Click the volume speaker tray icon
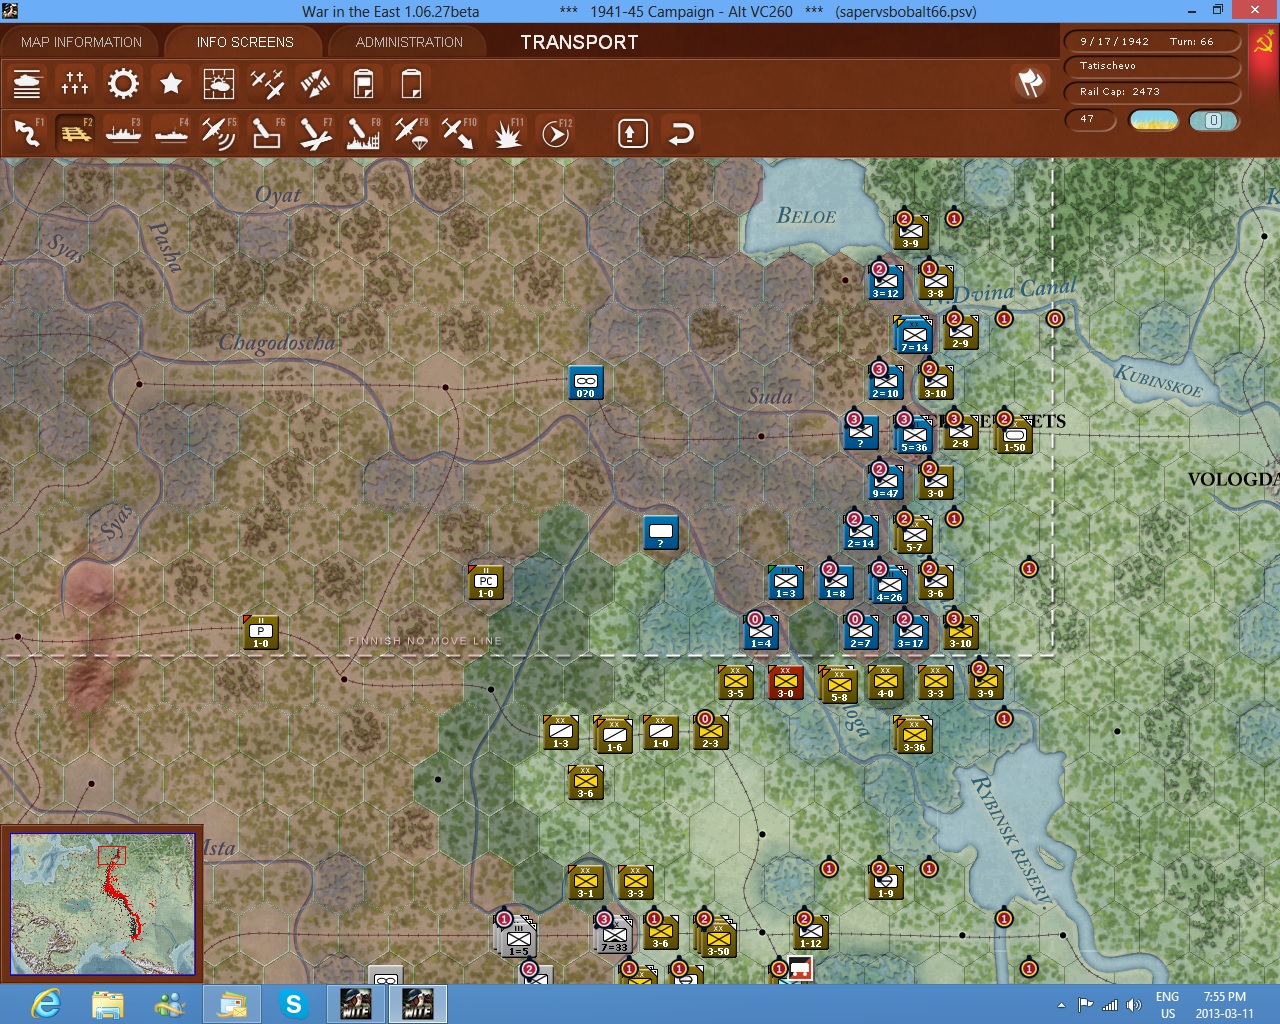Screen dimensions: 1280x1024 (x=1133, y=1005)
